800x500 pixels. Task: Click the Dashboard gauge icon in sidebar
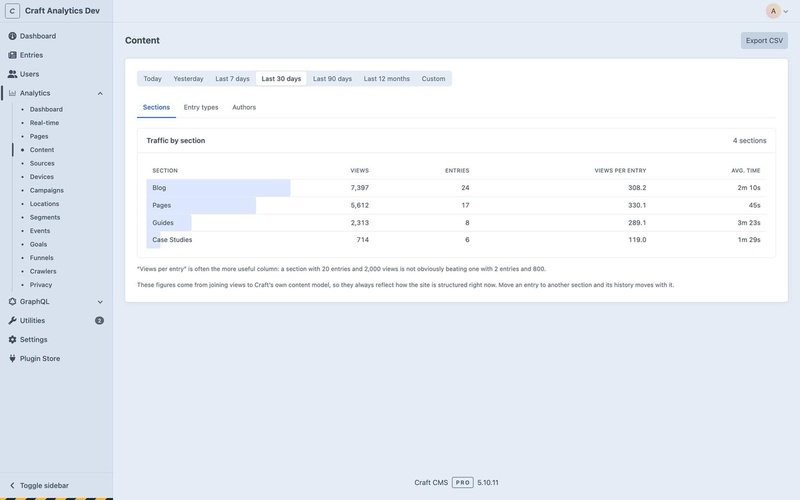12,36
